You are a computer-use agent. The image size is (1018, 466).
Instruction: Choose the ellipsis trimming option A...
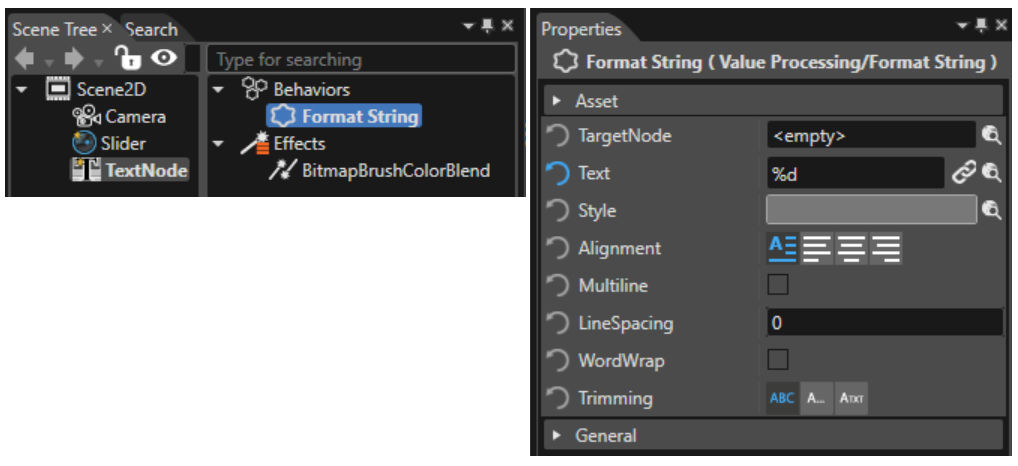[816, 398]
